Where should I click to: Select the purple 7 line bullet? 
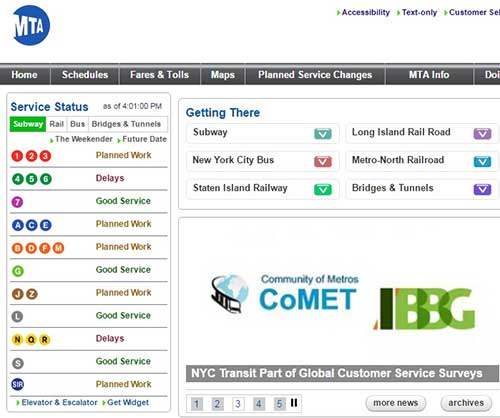pos(17,202)
